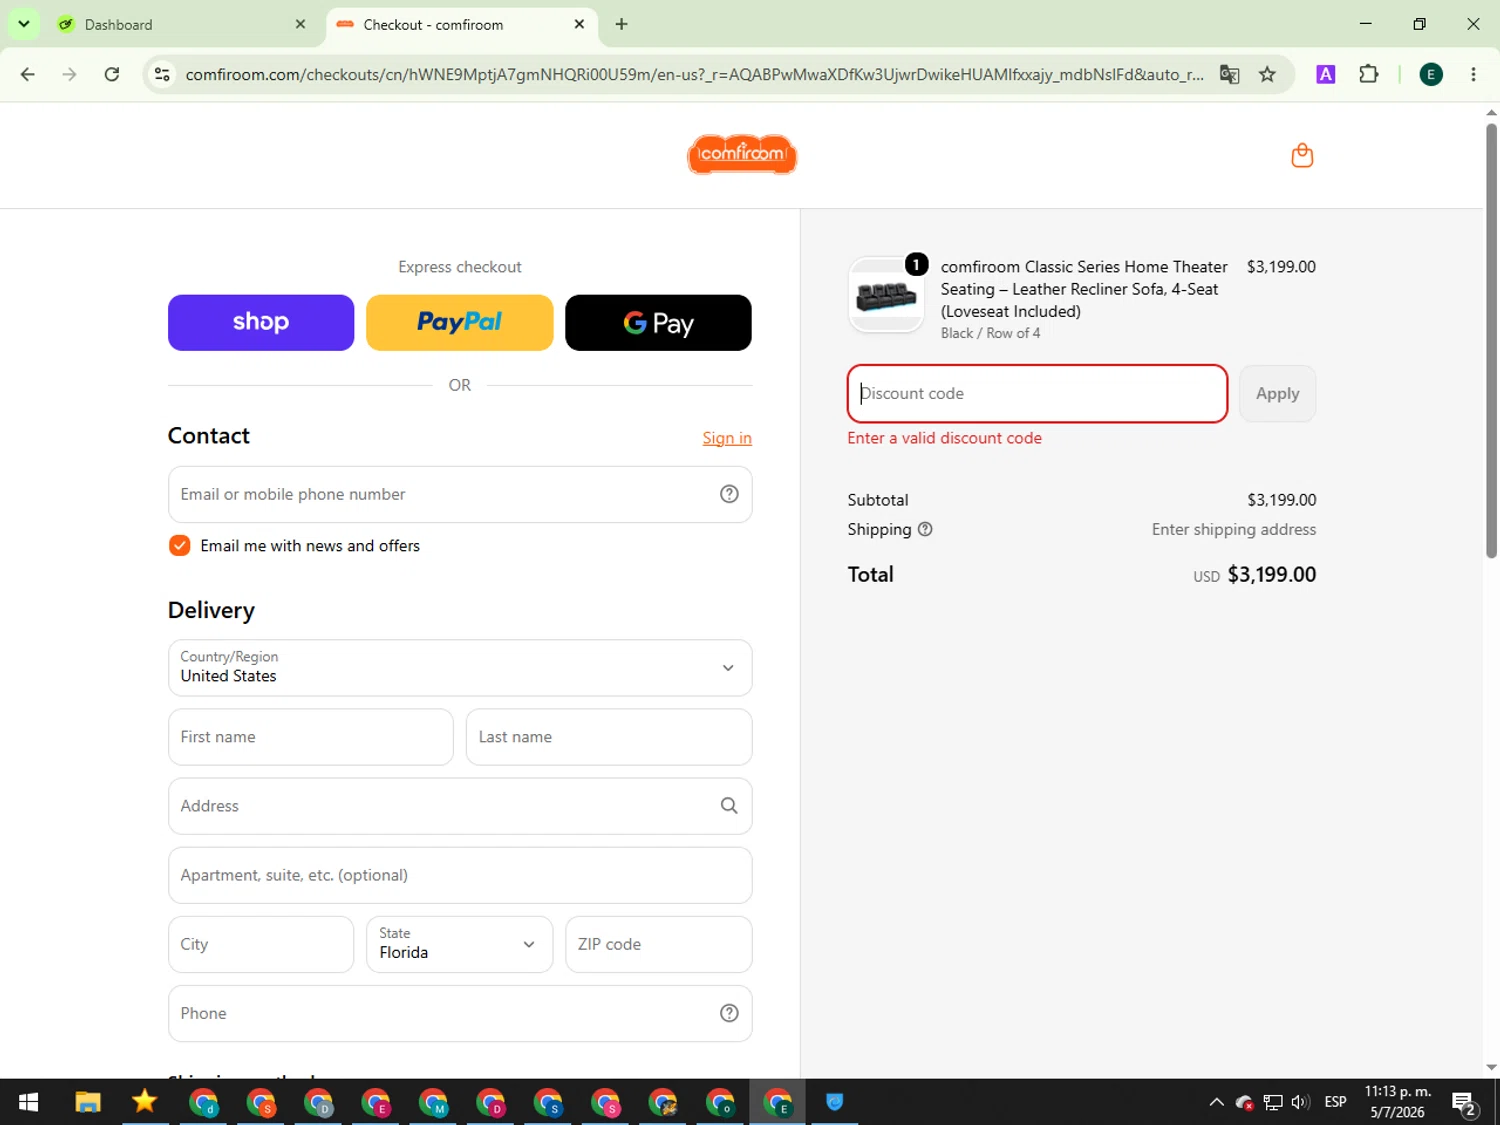
Task: Click the Sign in link
Action: tap(727, 438)
